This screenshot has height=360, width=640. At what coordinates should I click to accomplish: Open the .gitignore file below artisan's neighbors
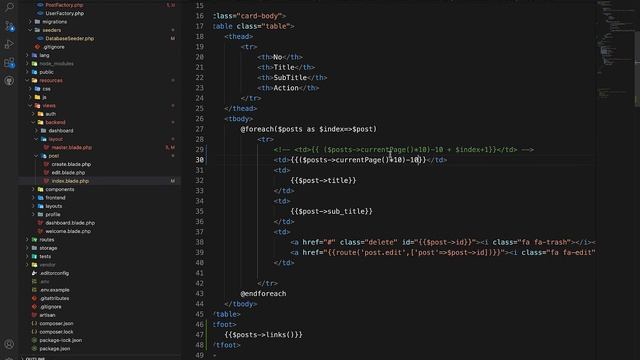tap(50, 307)
